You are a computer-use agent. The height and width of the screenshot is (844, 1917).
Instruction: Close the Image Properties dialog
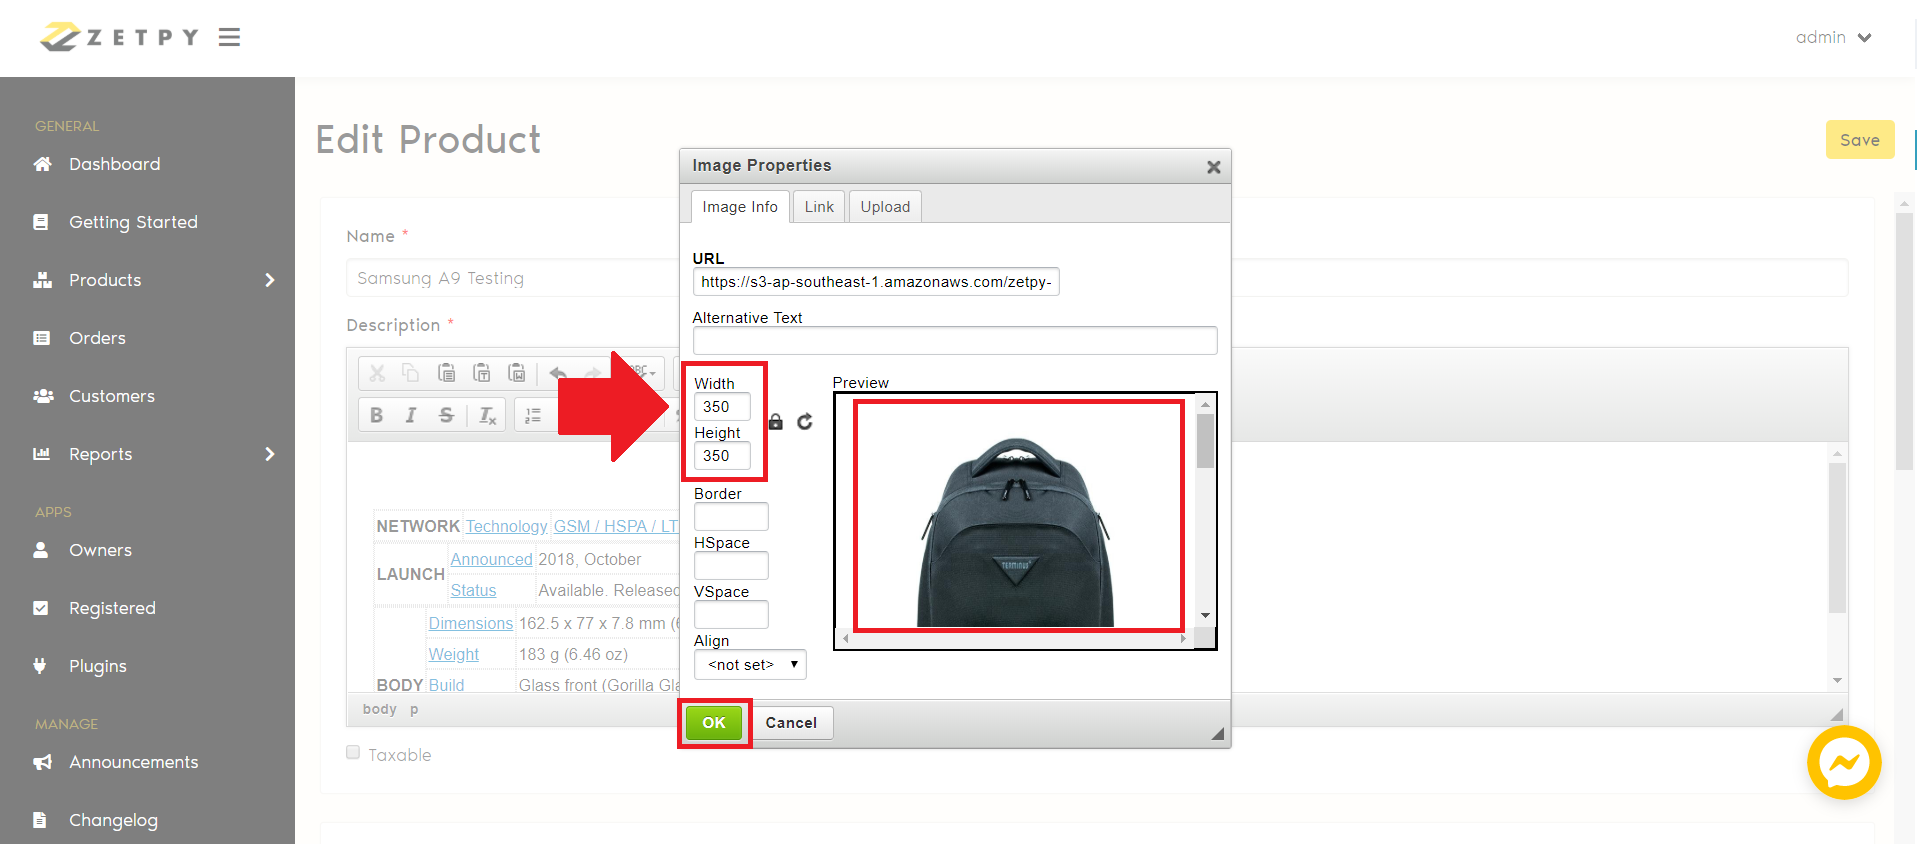pyautogui.click(x=1214, y=167)
